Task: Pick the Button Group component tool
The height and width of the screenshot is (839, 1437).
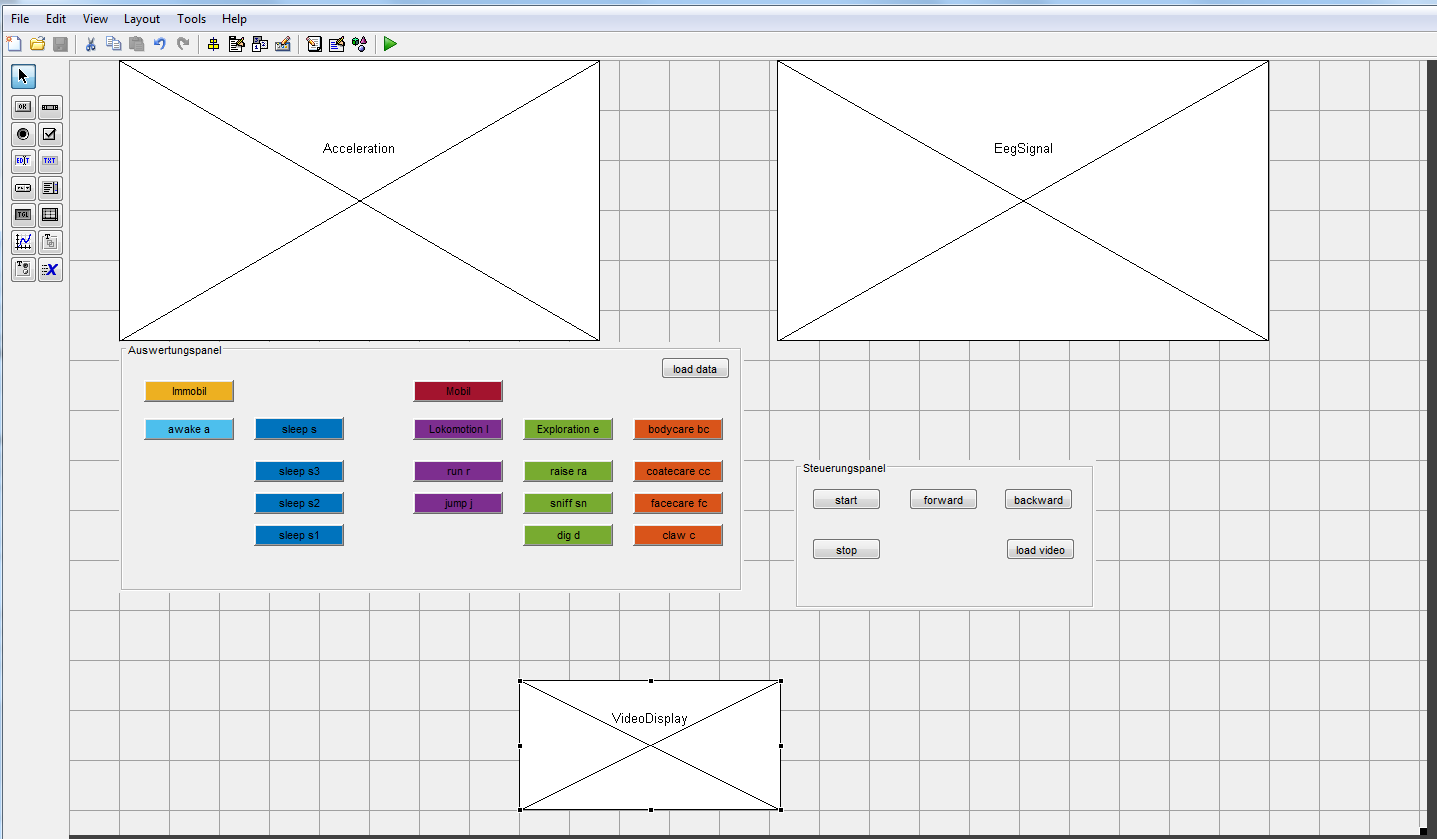Action: (x=24, y=269)
